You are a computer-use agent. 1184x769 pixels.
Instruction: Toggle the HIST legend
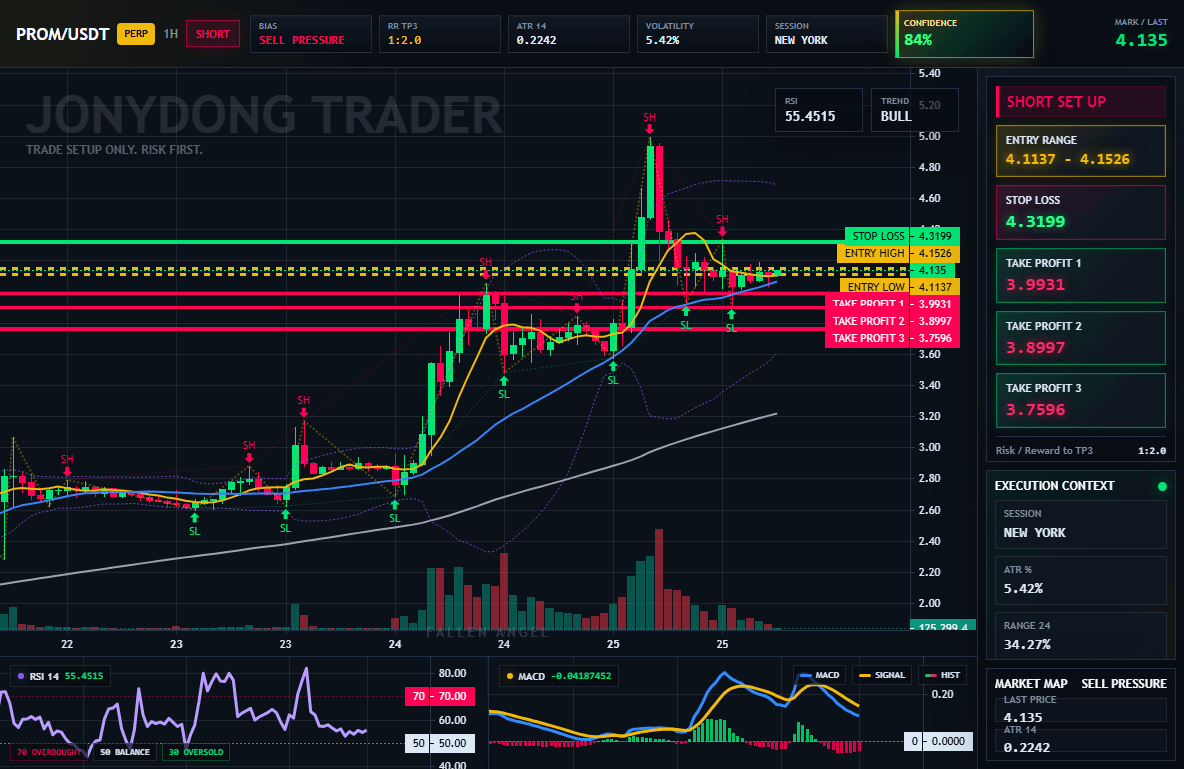tap(942, 675)
